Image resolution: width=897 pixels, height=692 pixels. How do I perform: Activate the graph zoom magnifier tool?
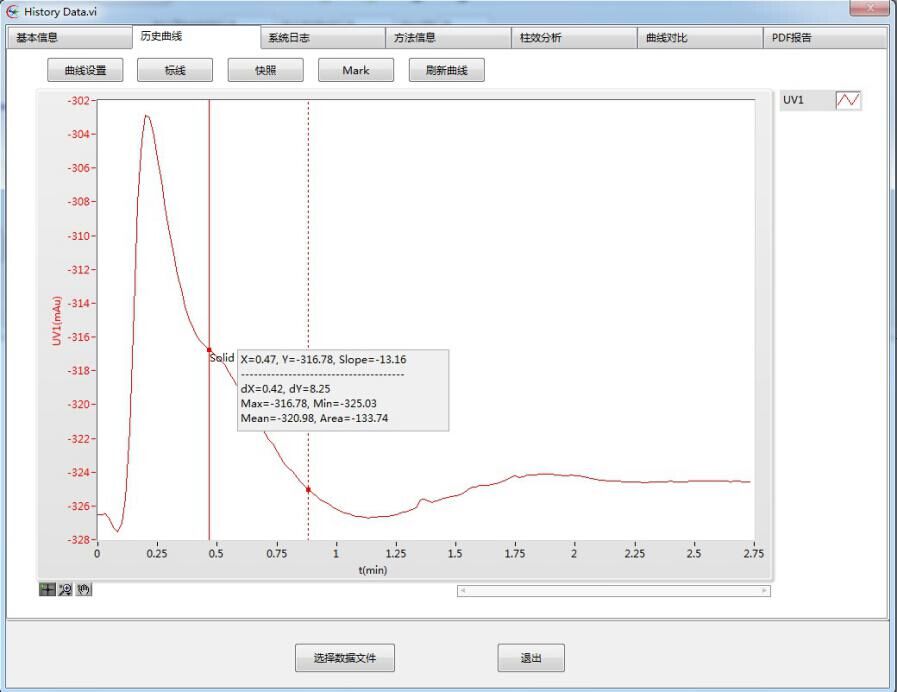tap(65, 590)
